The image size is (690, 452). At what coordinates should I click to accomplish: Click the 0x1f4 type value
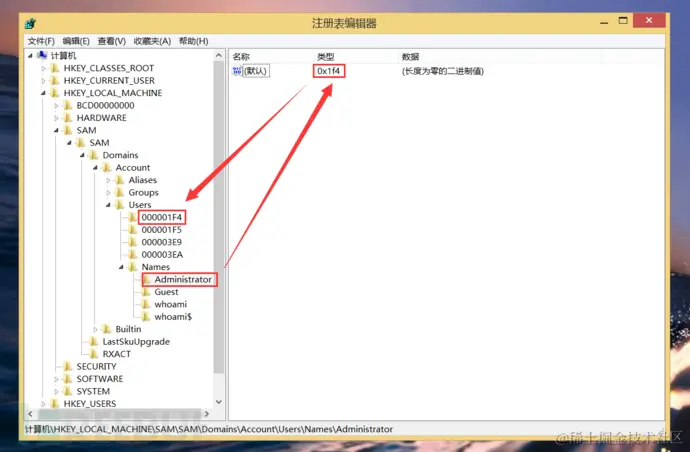point(329,71)
